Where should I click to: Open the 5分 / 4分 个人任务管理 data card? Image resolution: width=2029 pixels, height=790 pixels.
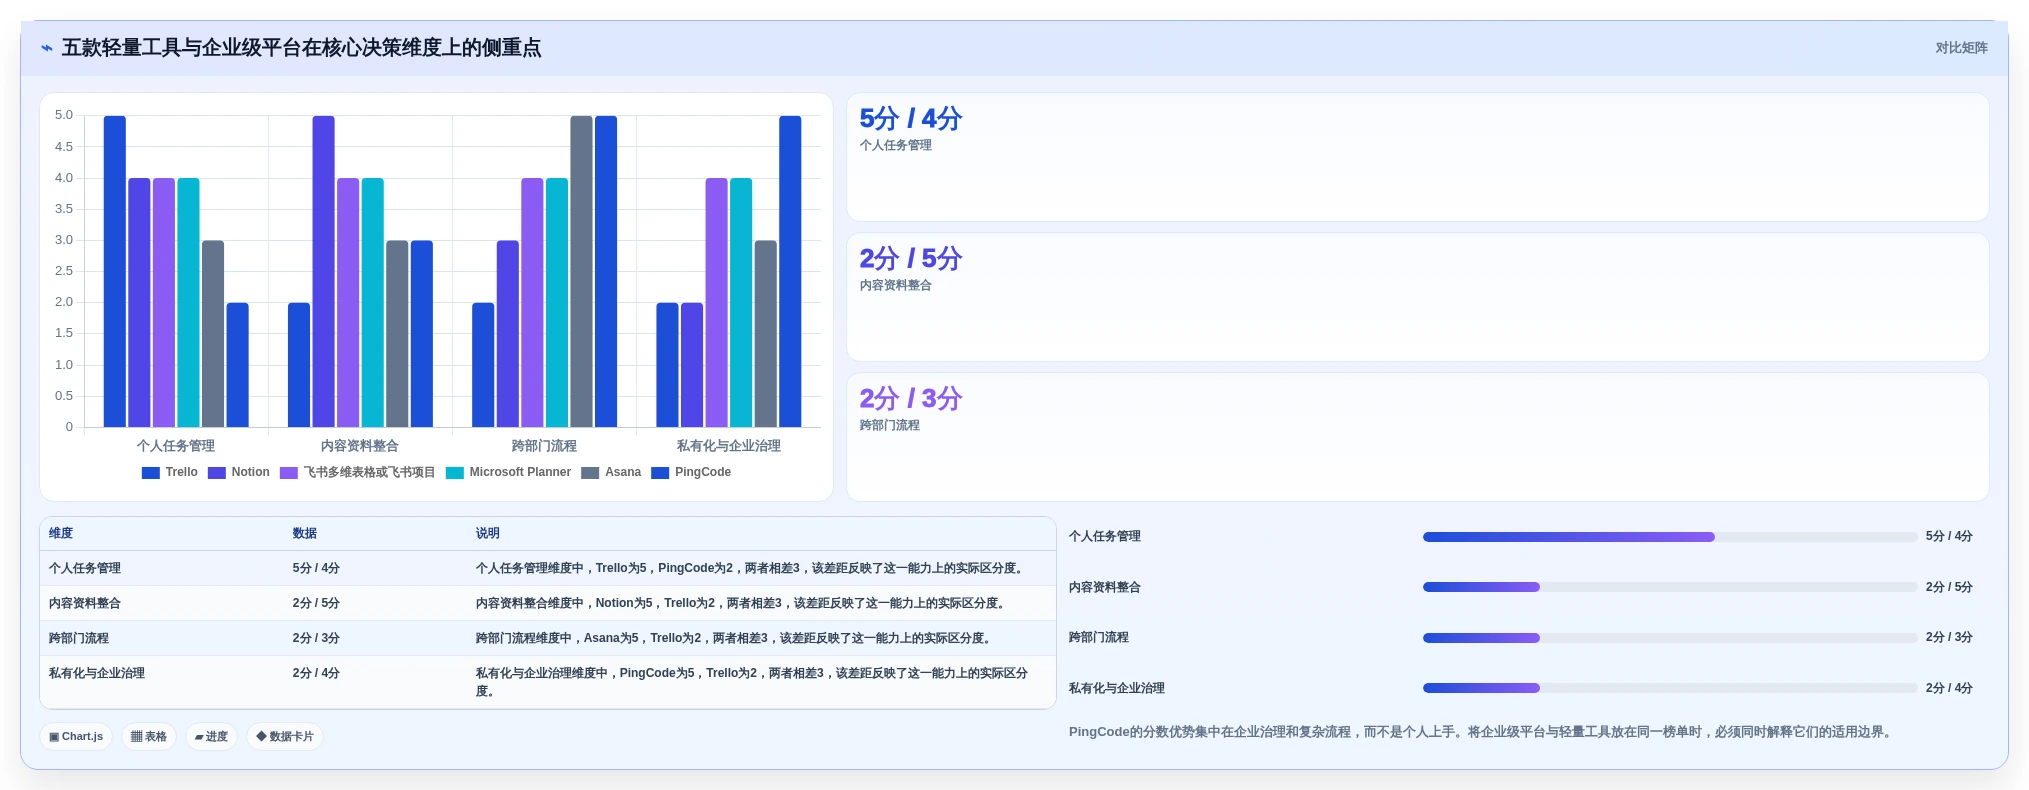tap(1417, 157)
